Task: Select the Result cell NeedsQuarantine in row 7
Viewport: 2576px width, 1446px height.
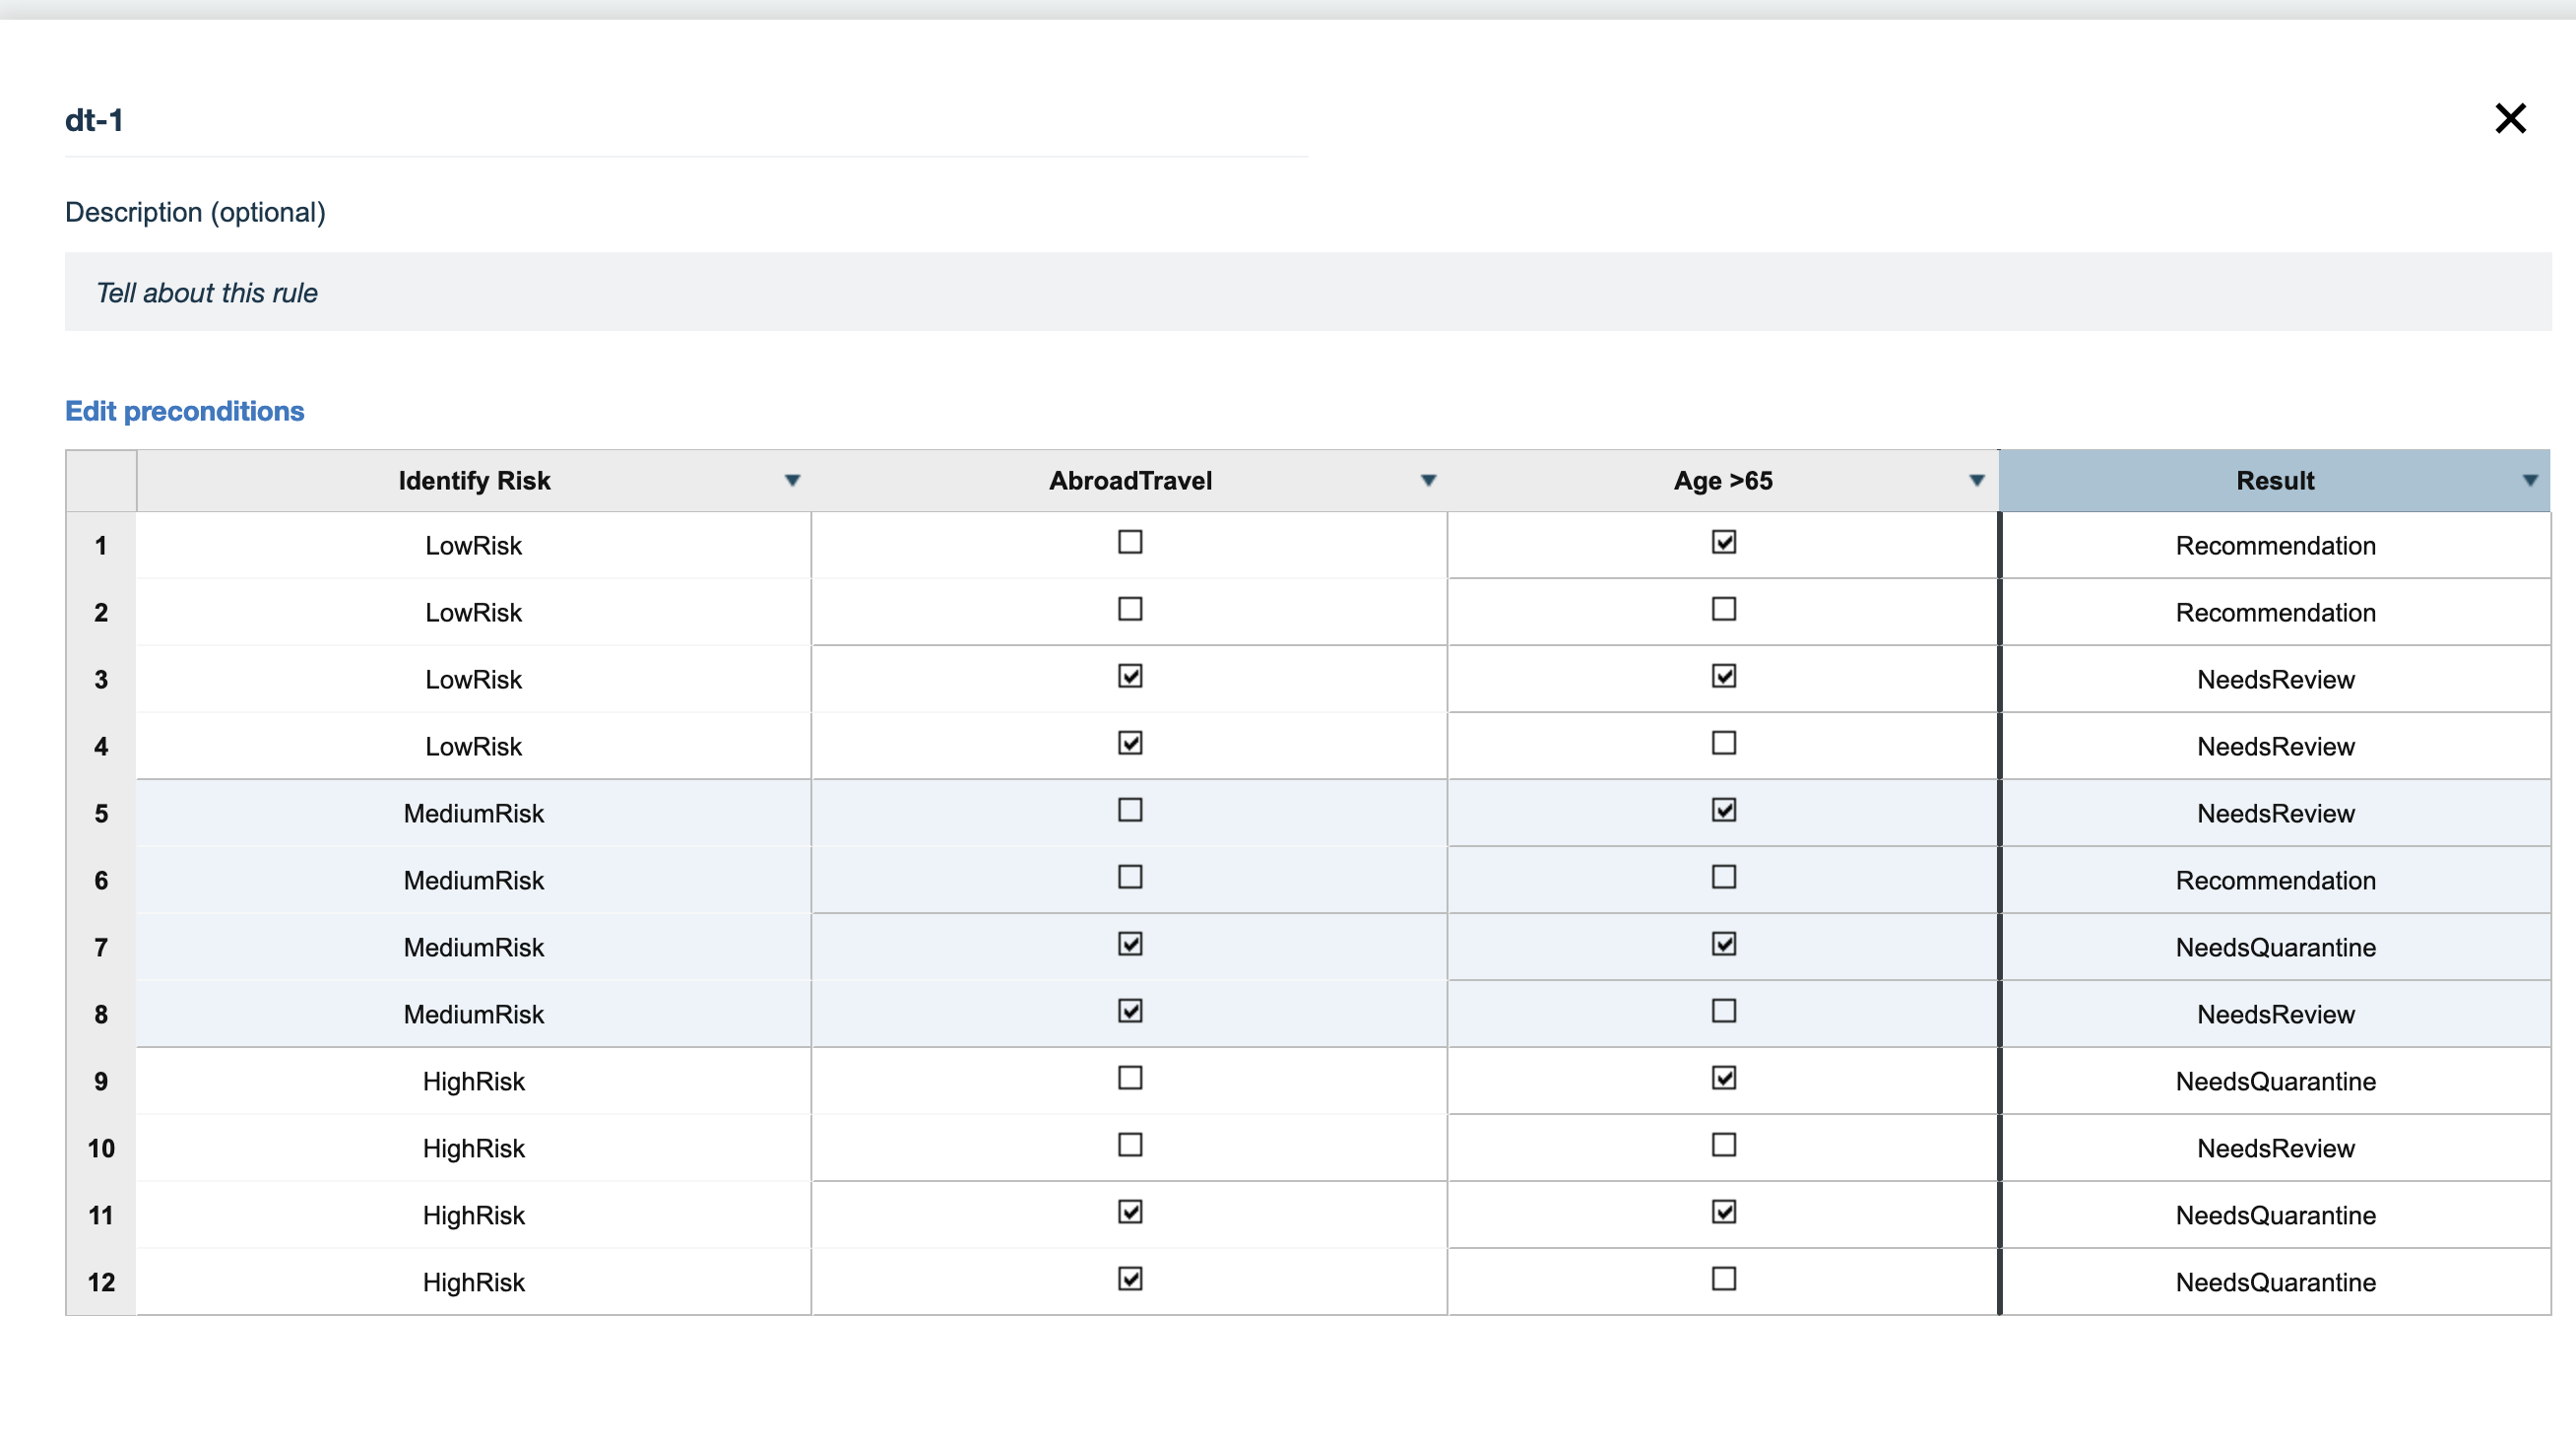Action: pyautogui.click(x=2275, y=948)
